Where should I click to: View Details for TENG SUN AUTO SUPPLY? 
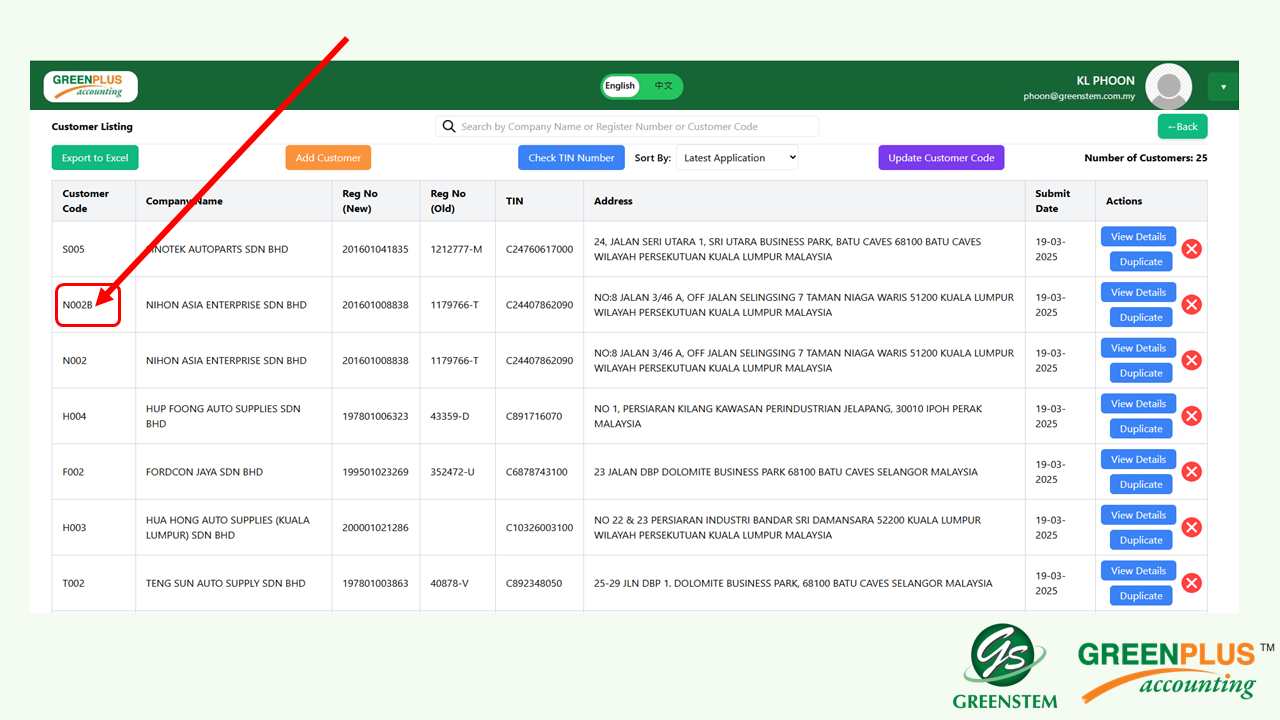[x=1138, y=571]
